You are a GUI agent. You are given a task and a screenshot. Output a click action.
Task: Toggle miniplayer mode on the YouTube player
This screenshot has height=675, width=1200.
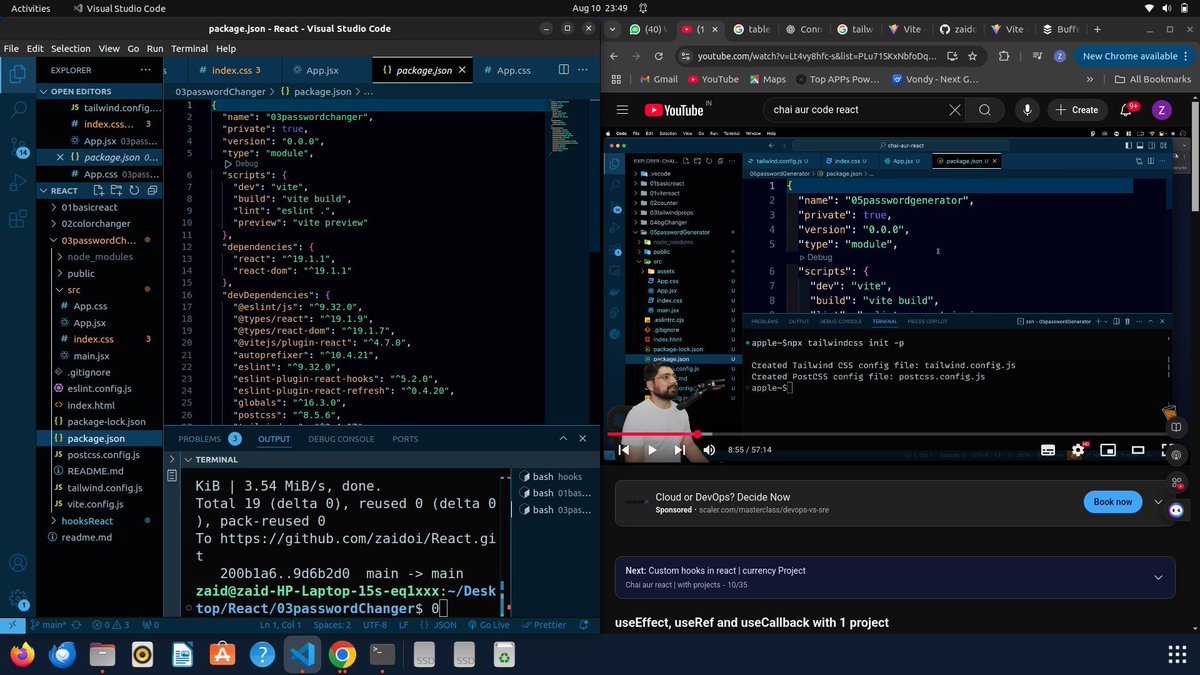pyautogui.click(x=1107, y=450)
